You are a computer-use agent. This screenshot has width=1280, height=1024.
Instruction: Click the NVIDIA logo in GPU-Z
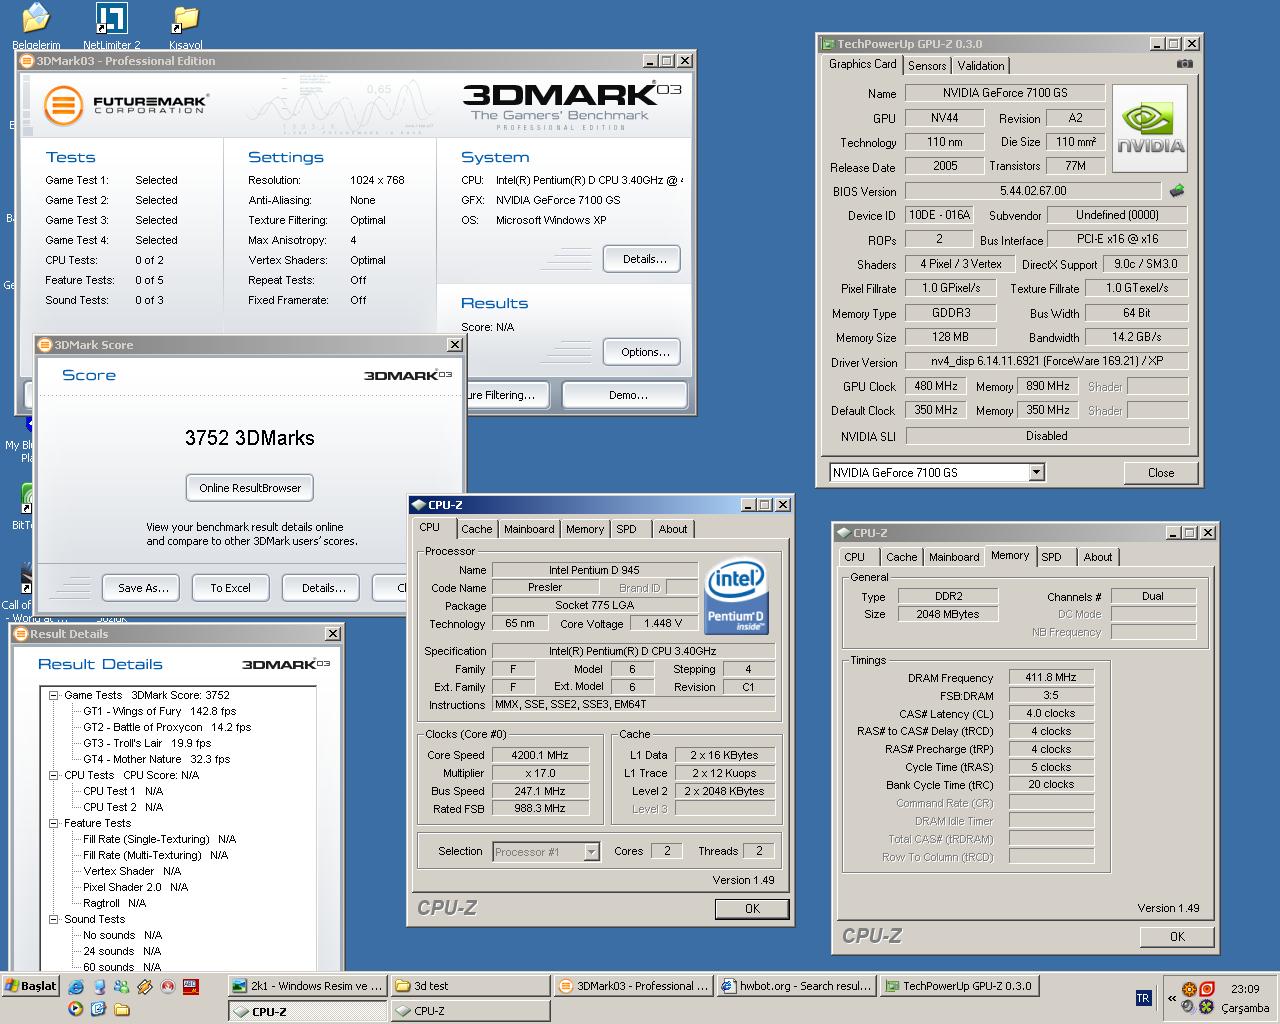point(1150,128)
